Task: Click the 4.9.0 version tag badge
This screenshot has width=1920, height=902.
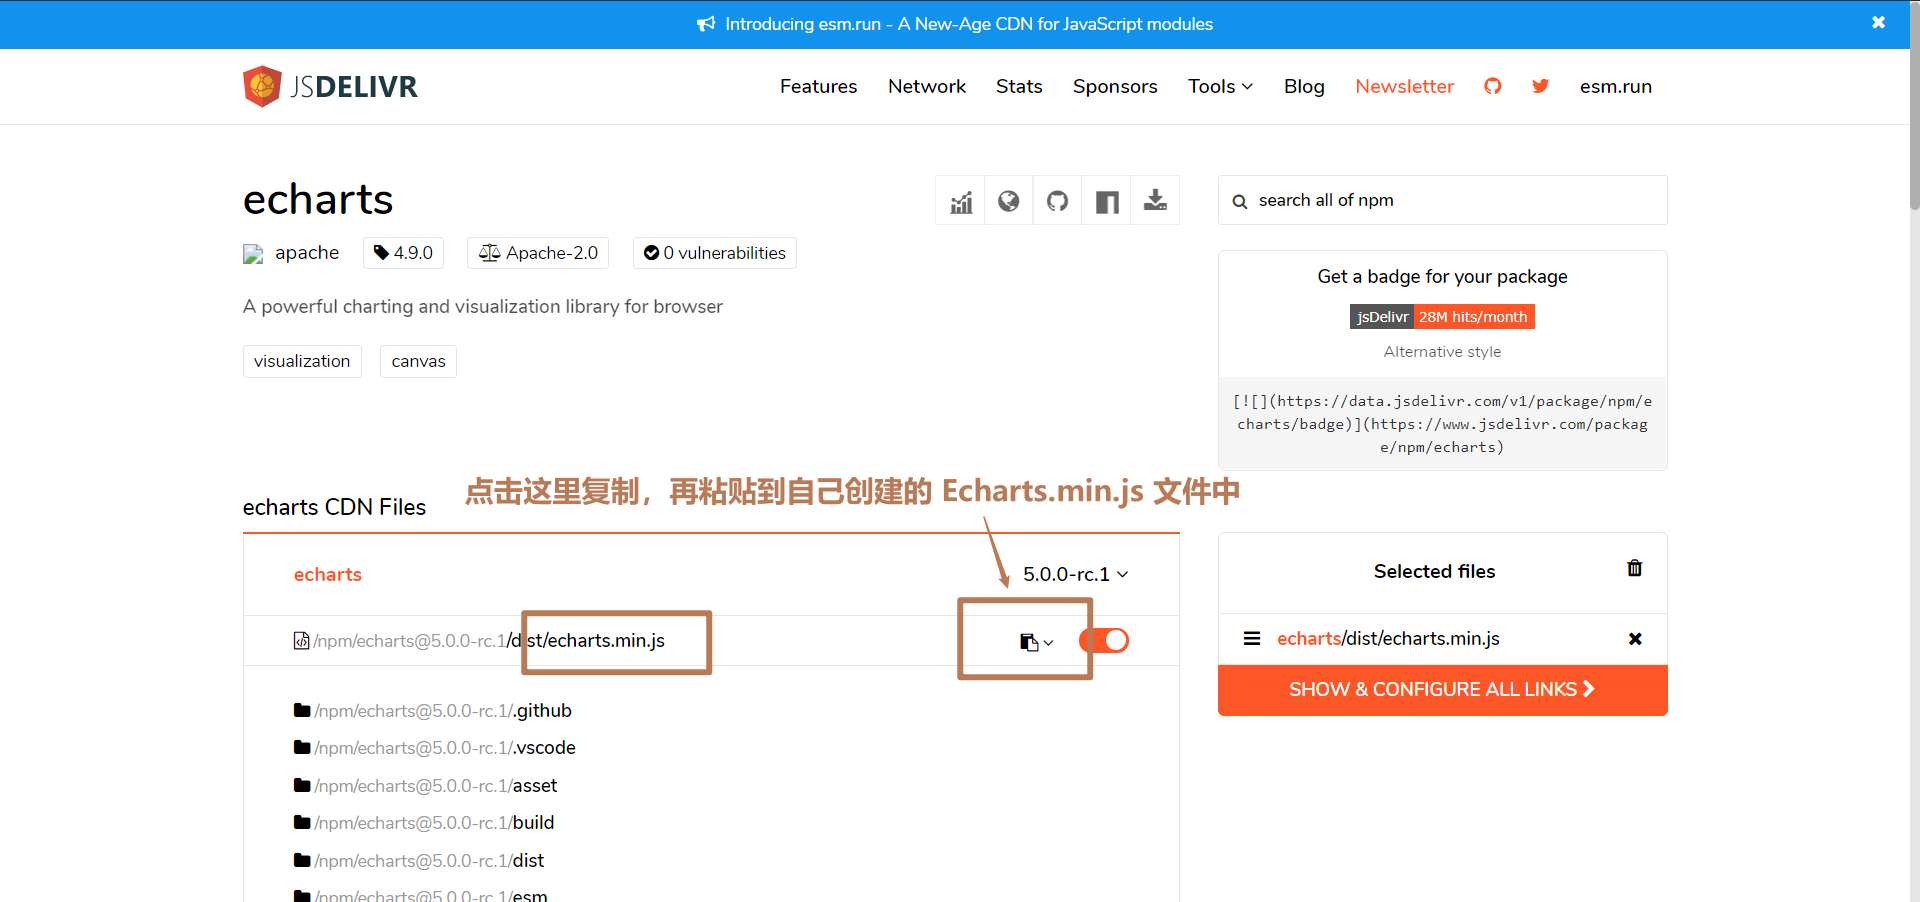Action: pyautogui.click(x=403, y=253)
